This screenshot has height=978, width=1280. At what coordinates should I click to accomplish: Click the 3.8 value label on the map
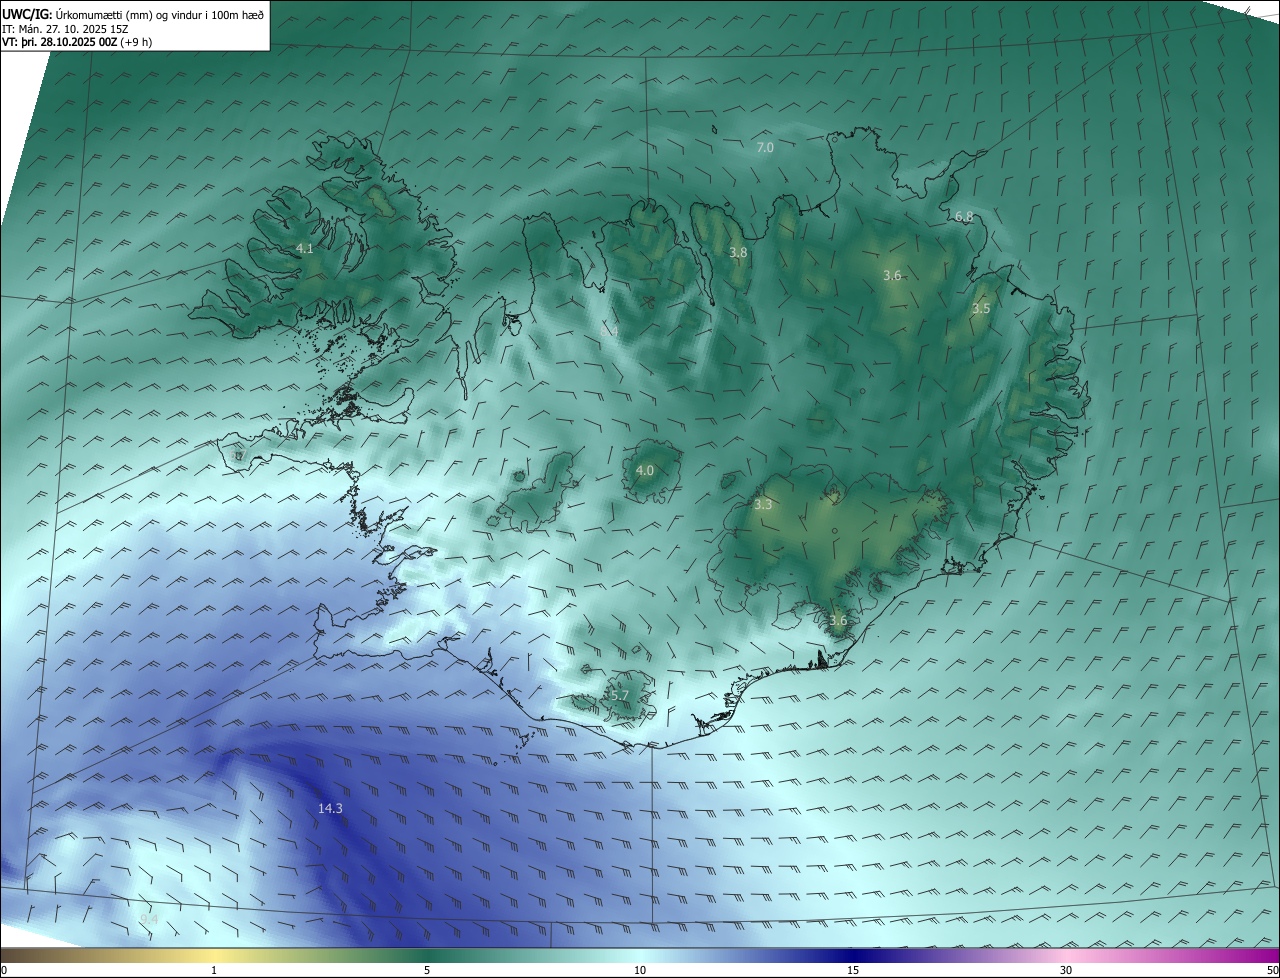(x=738, y=253)
